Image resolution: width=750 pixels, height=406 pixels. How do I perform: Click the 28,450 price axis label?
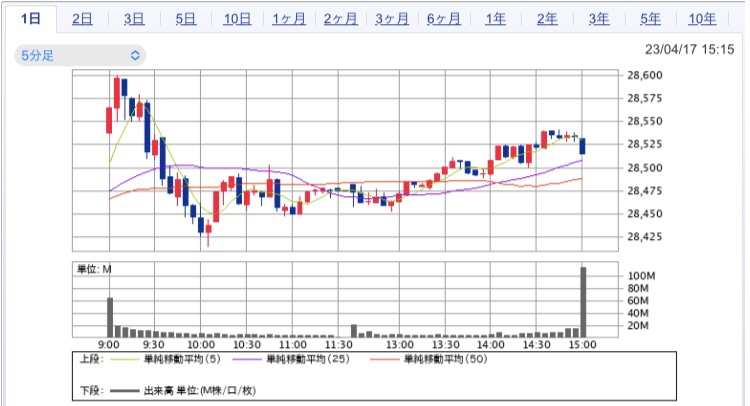645,213
